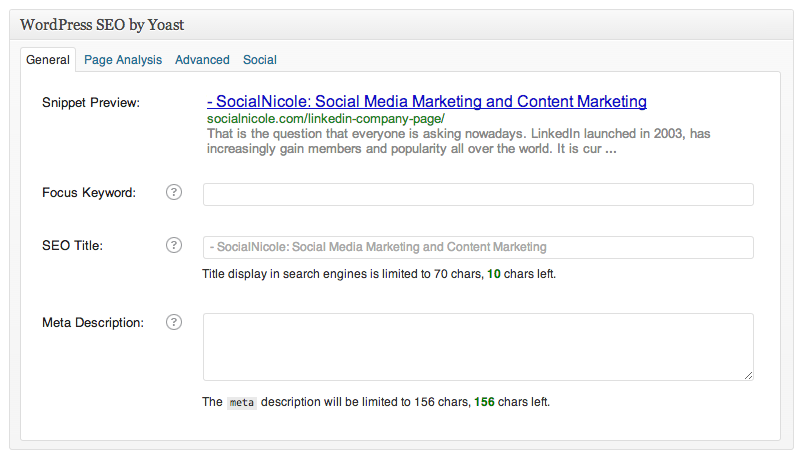Click inside the SEO Title input field
The height and width of the screenshot is (462, 803).
[x=478, y=247]
